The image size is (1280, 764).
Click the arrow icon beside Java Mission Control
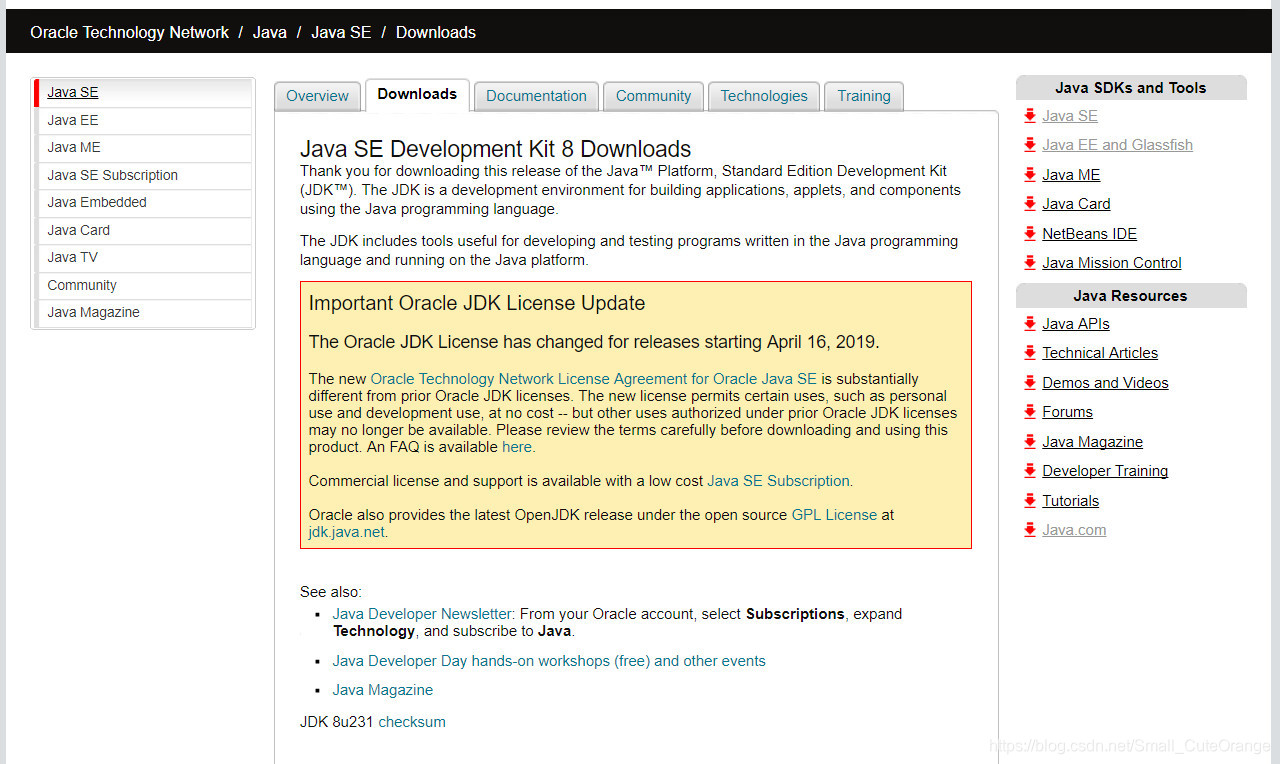coord(1030,263)
